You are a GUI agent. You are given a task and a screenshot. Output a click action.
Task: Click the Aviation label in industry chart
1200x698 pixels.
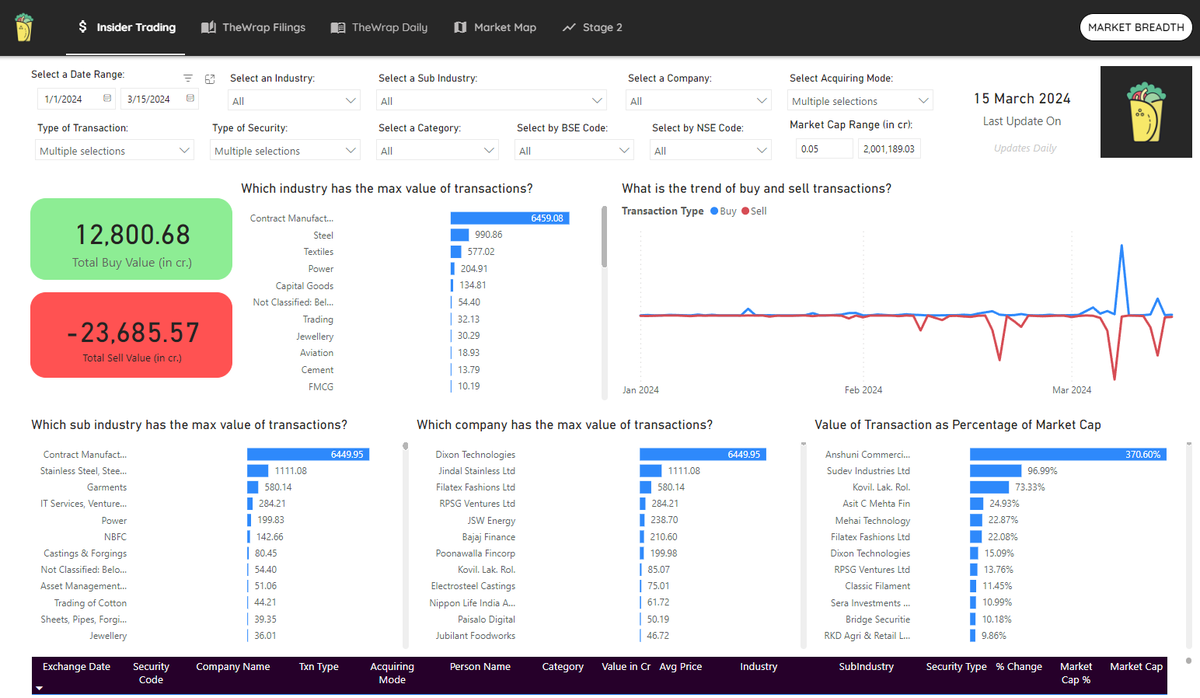[317, 352]
